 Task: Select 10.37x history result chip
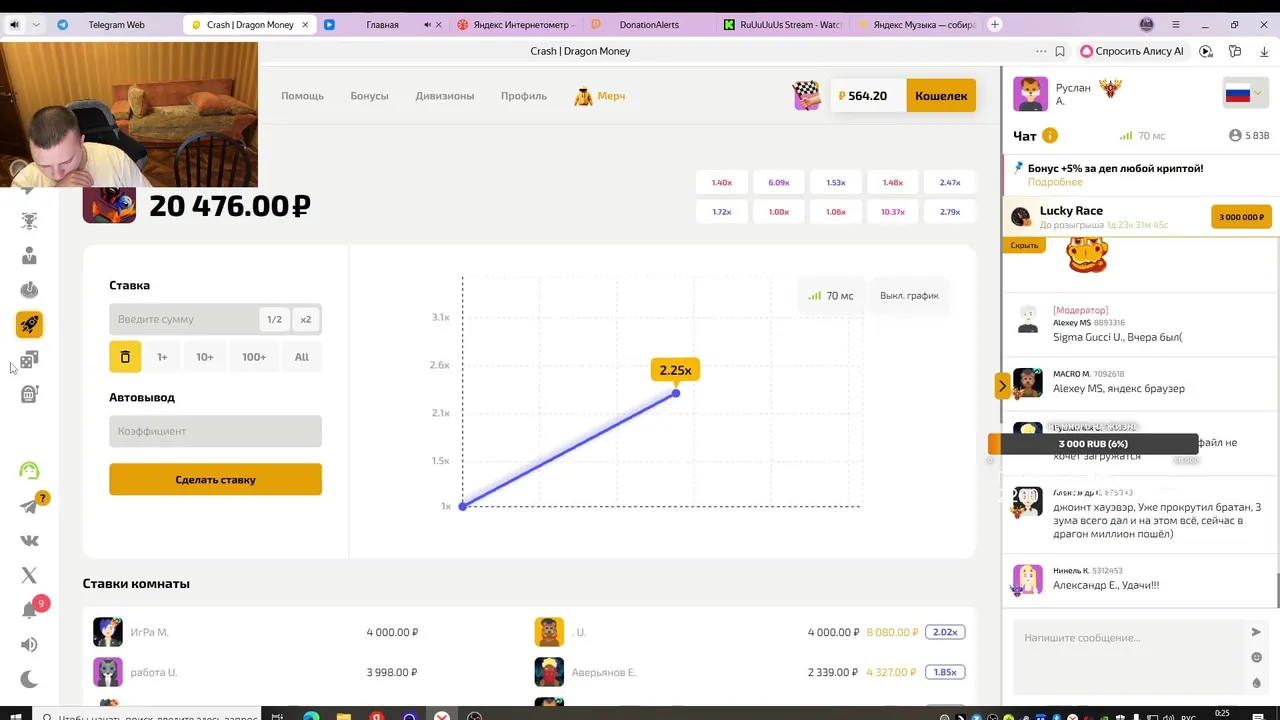(893, 212)
